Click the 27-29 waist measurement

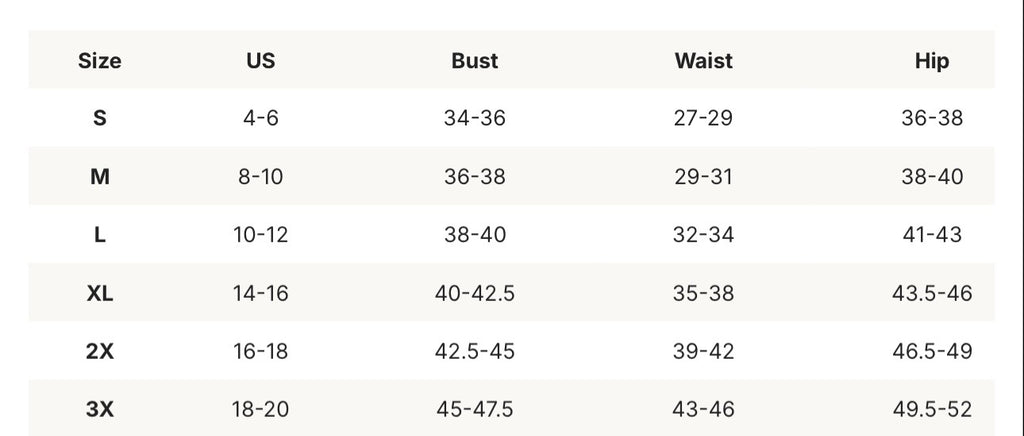[703, 118]
